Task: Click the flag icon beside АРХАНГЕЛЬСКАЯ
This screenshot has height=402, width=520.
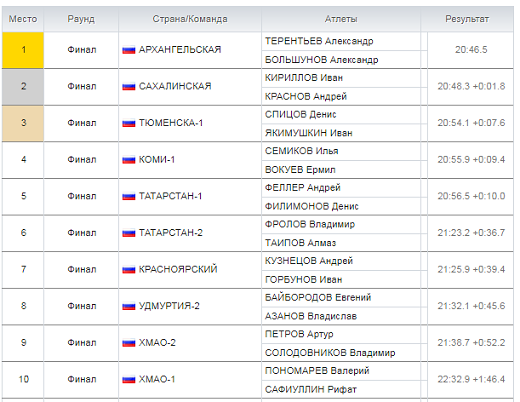Action: pos(129,50)
